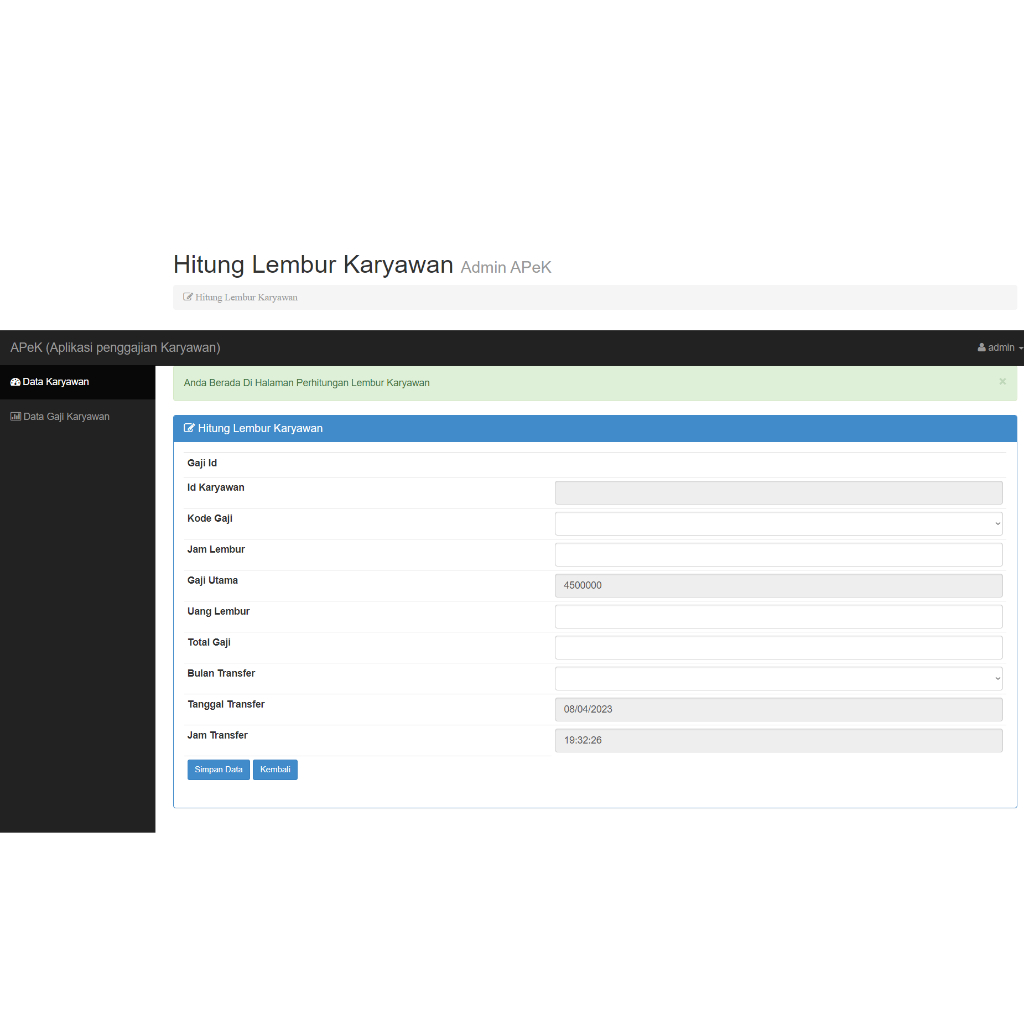Open Data Gaji Karyawan in the sidebar

66,417
